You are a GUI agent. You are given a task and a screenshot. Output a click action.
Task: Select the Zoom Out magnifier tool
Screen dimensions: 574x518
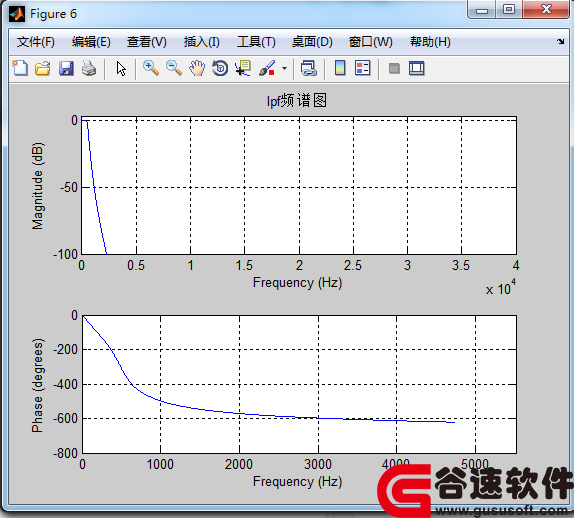point(174,68)
